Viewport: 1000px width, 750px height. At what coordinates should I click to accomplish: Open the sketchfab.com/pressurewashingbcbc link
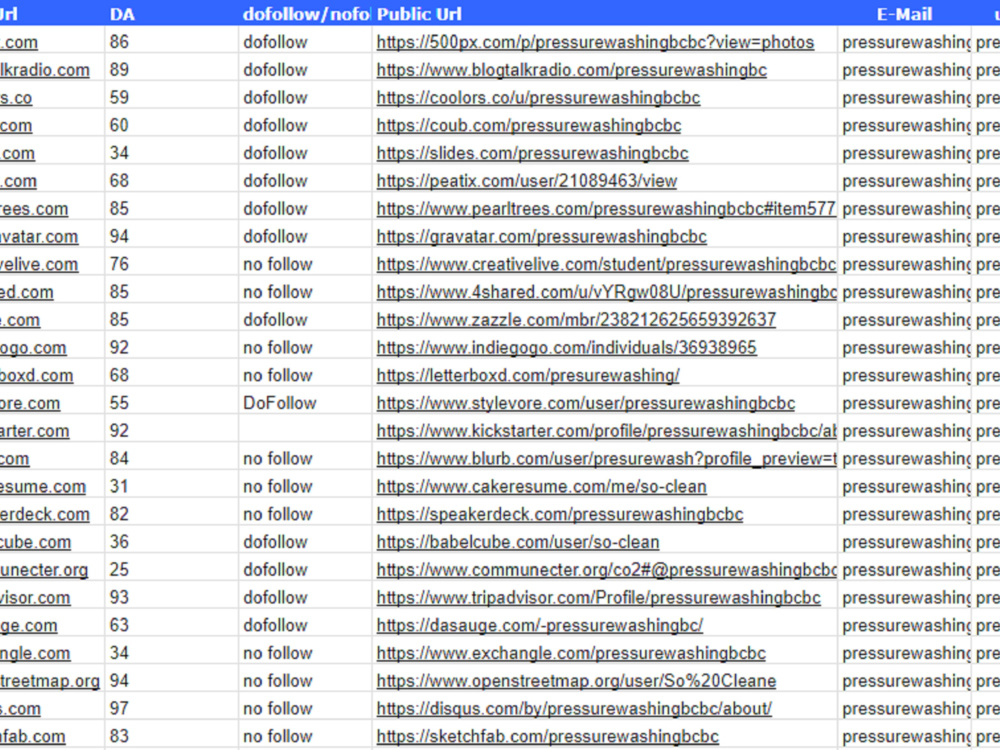[x=547, y=737]
